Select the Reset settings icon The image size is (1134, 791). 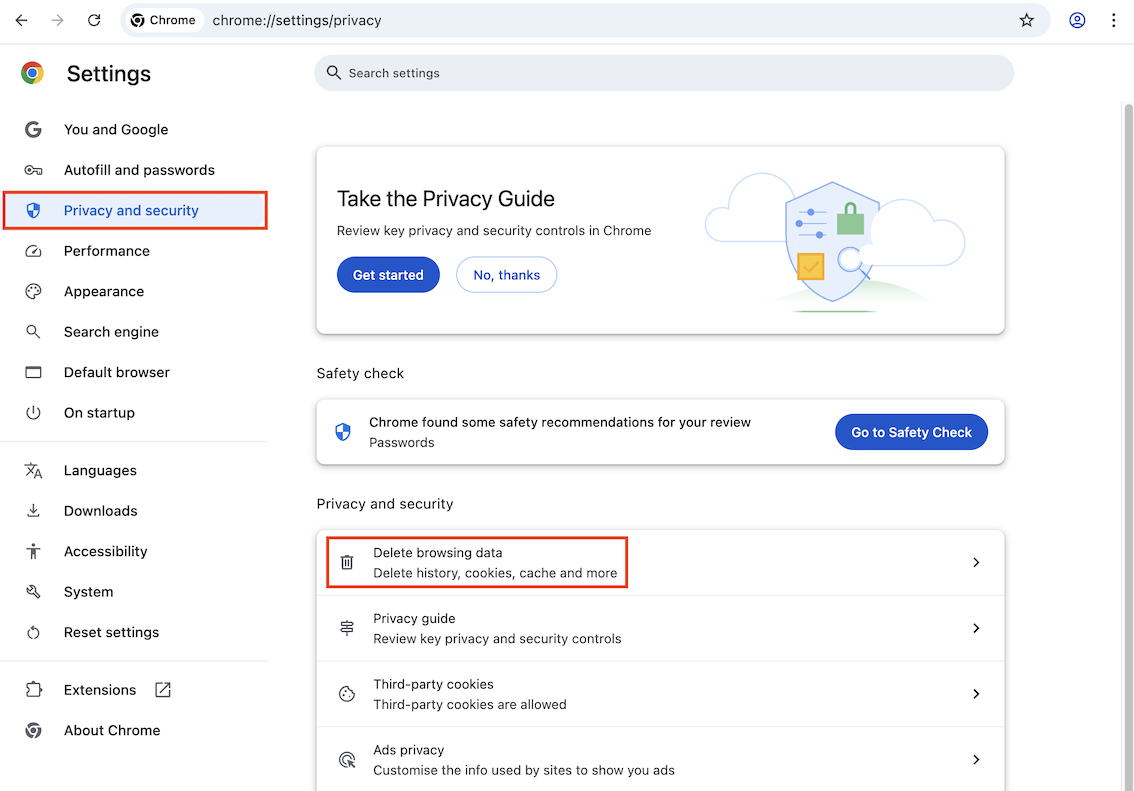pyautogui.click(x=33, y=632)
